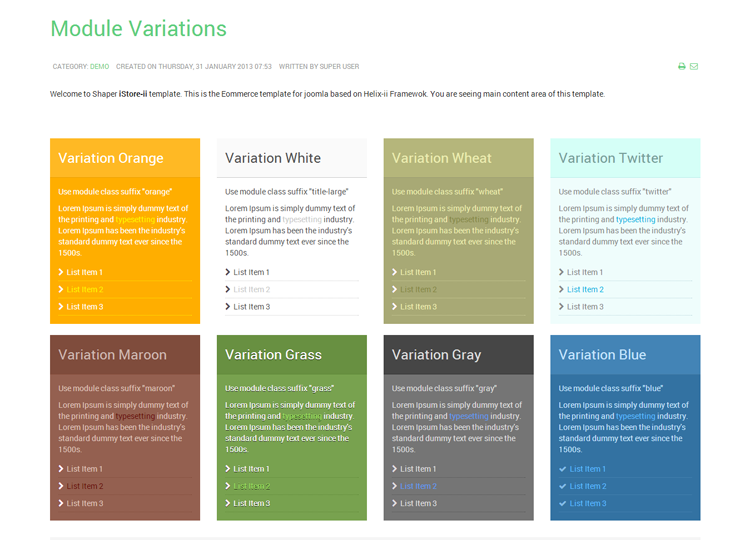Open the Module Variations page title
750x540 pixels.
(x=138, y=29)
